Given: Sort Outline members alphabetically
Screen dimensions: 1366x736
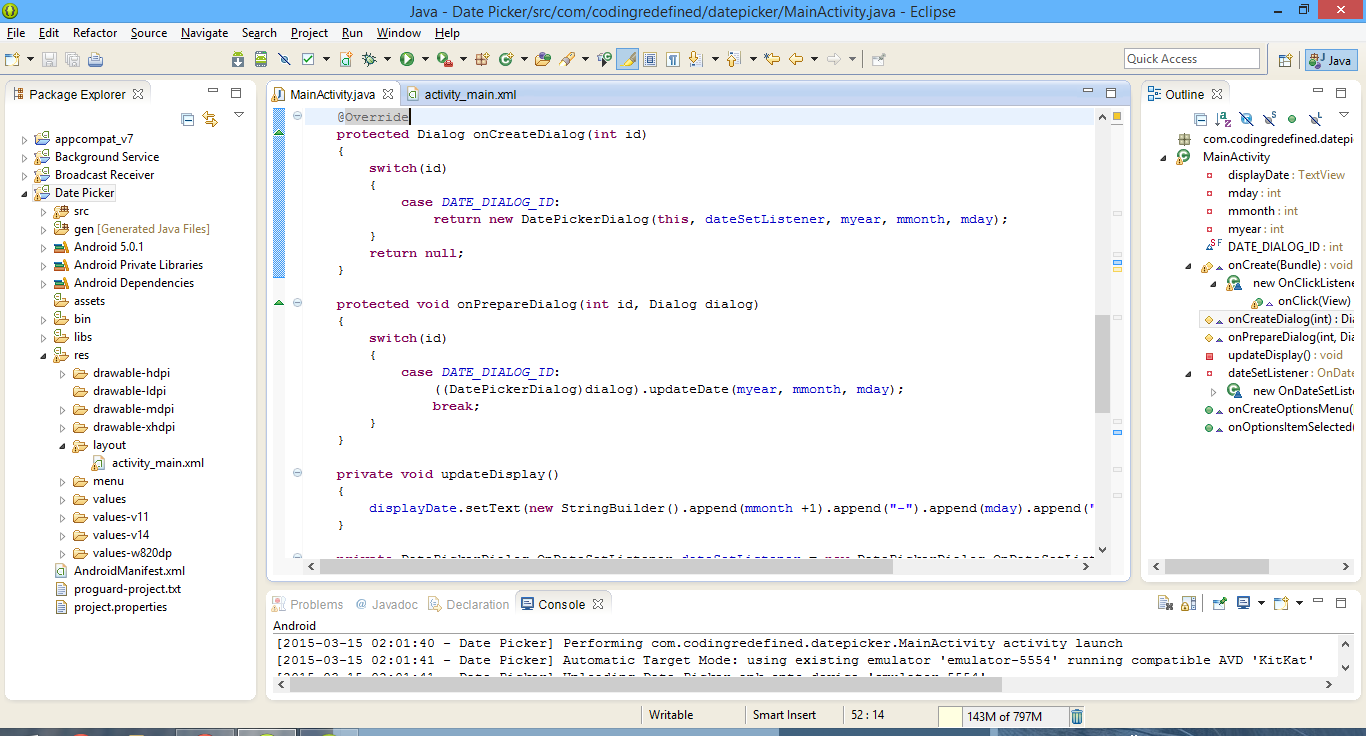Looking at the screenshot, I should pos(1222,118).
